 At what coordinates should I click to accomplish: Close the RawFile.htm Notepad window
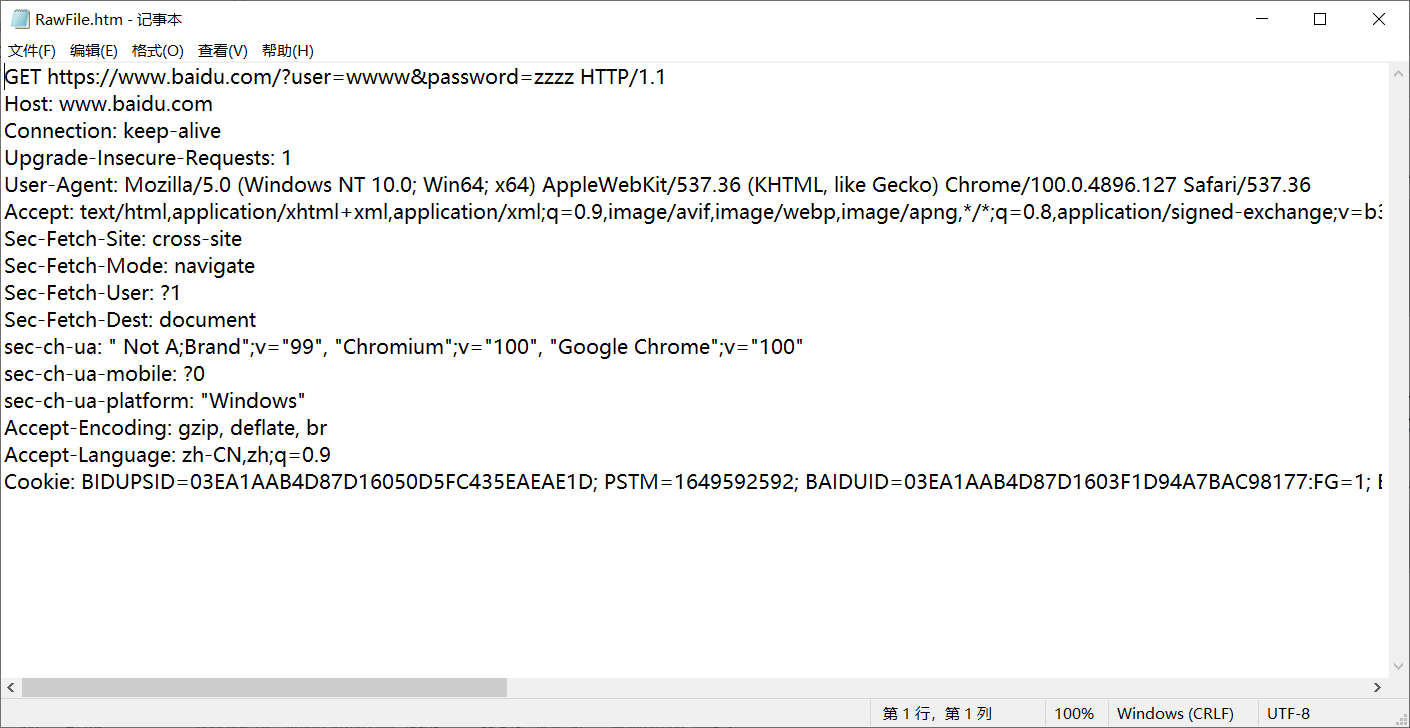[x=1378, y=19]
